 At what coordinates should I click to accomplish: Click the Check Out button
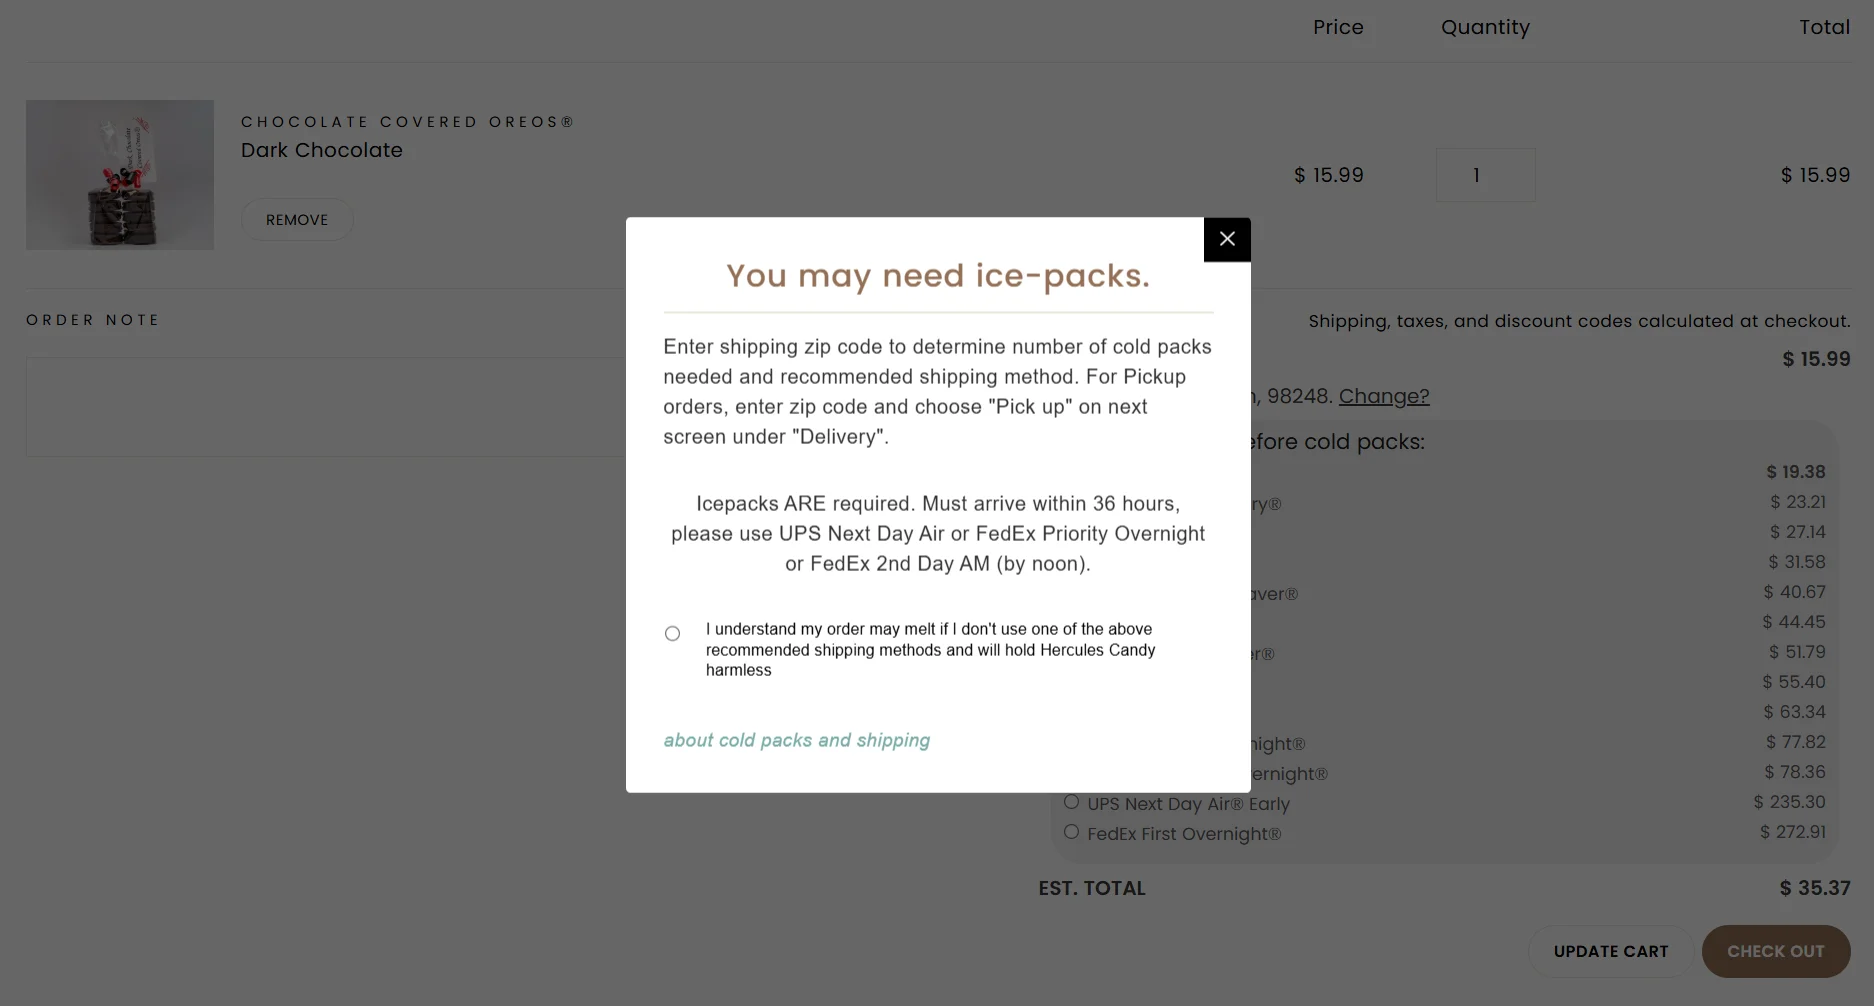pyautogui.click(x=1776, y=951)
